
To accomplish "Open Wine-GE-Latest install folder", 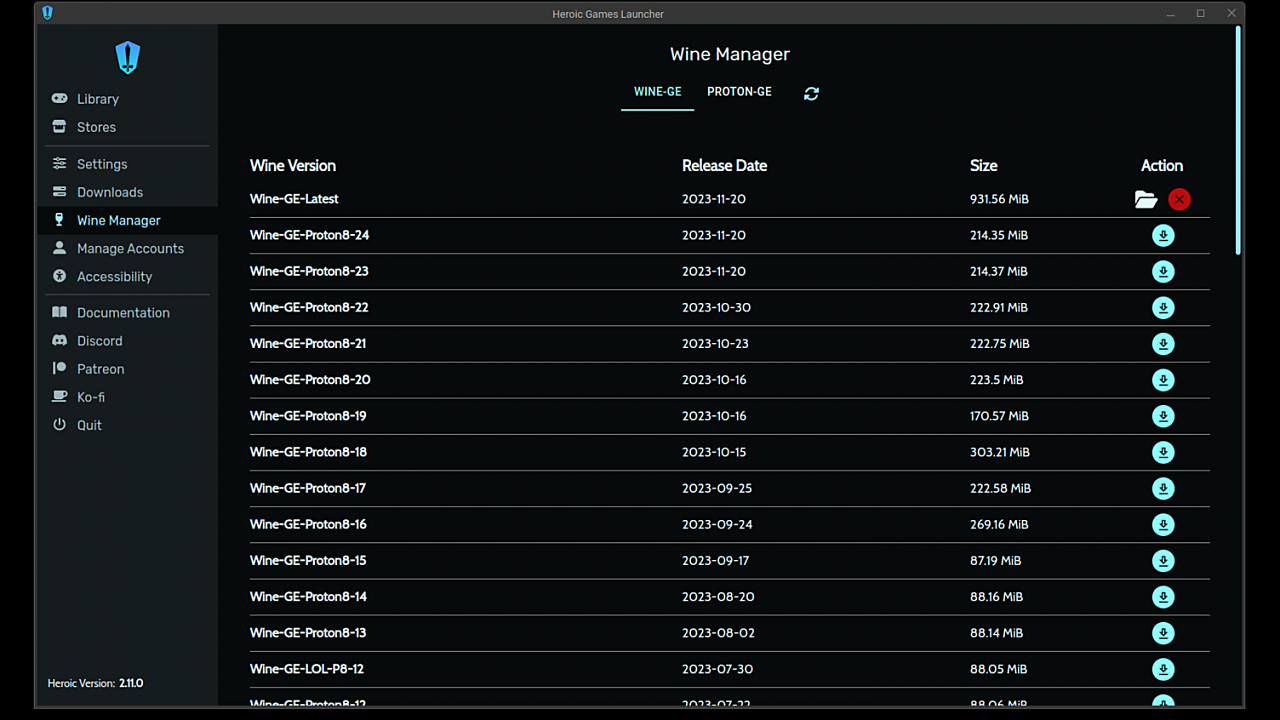I will 1146,199.
